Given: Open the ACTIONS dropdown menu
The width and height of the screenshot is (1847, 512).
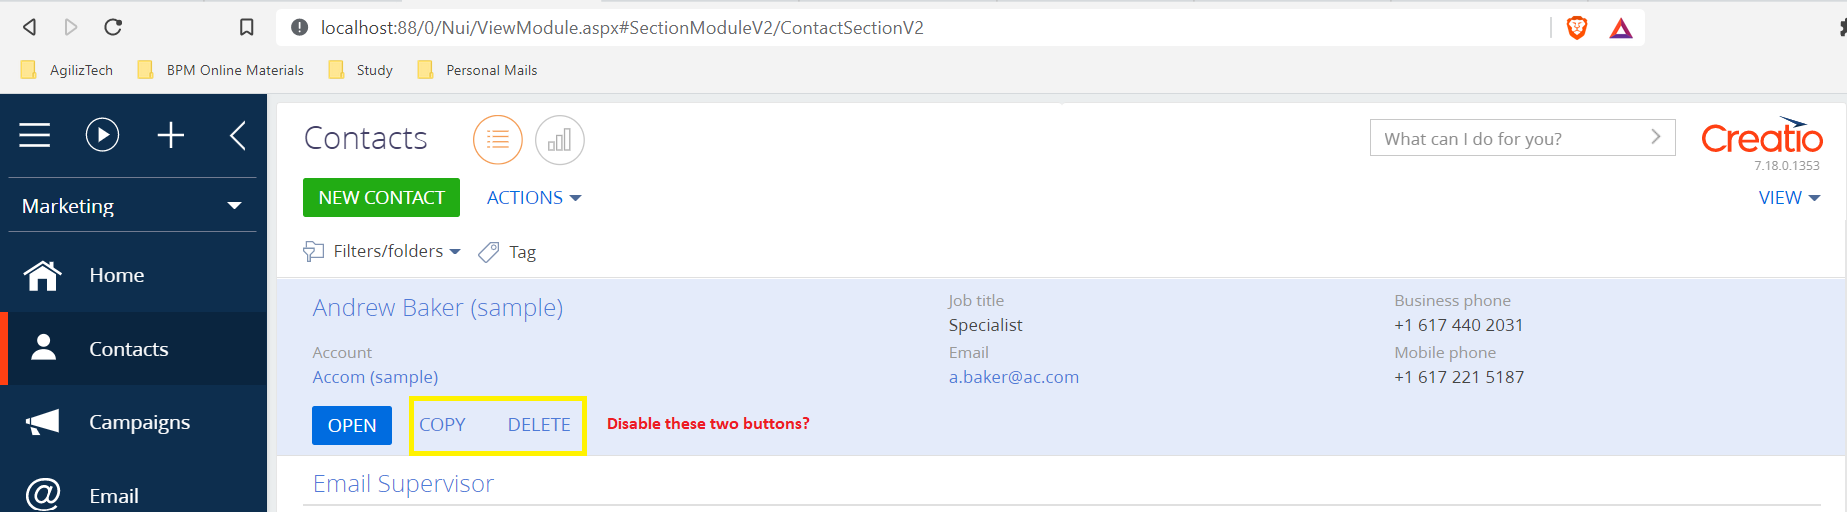Looking at the screenshot, I should tap(534, 198).
